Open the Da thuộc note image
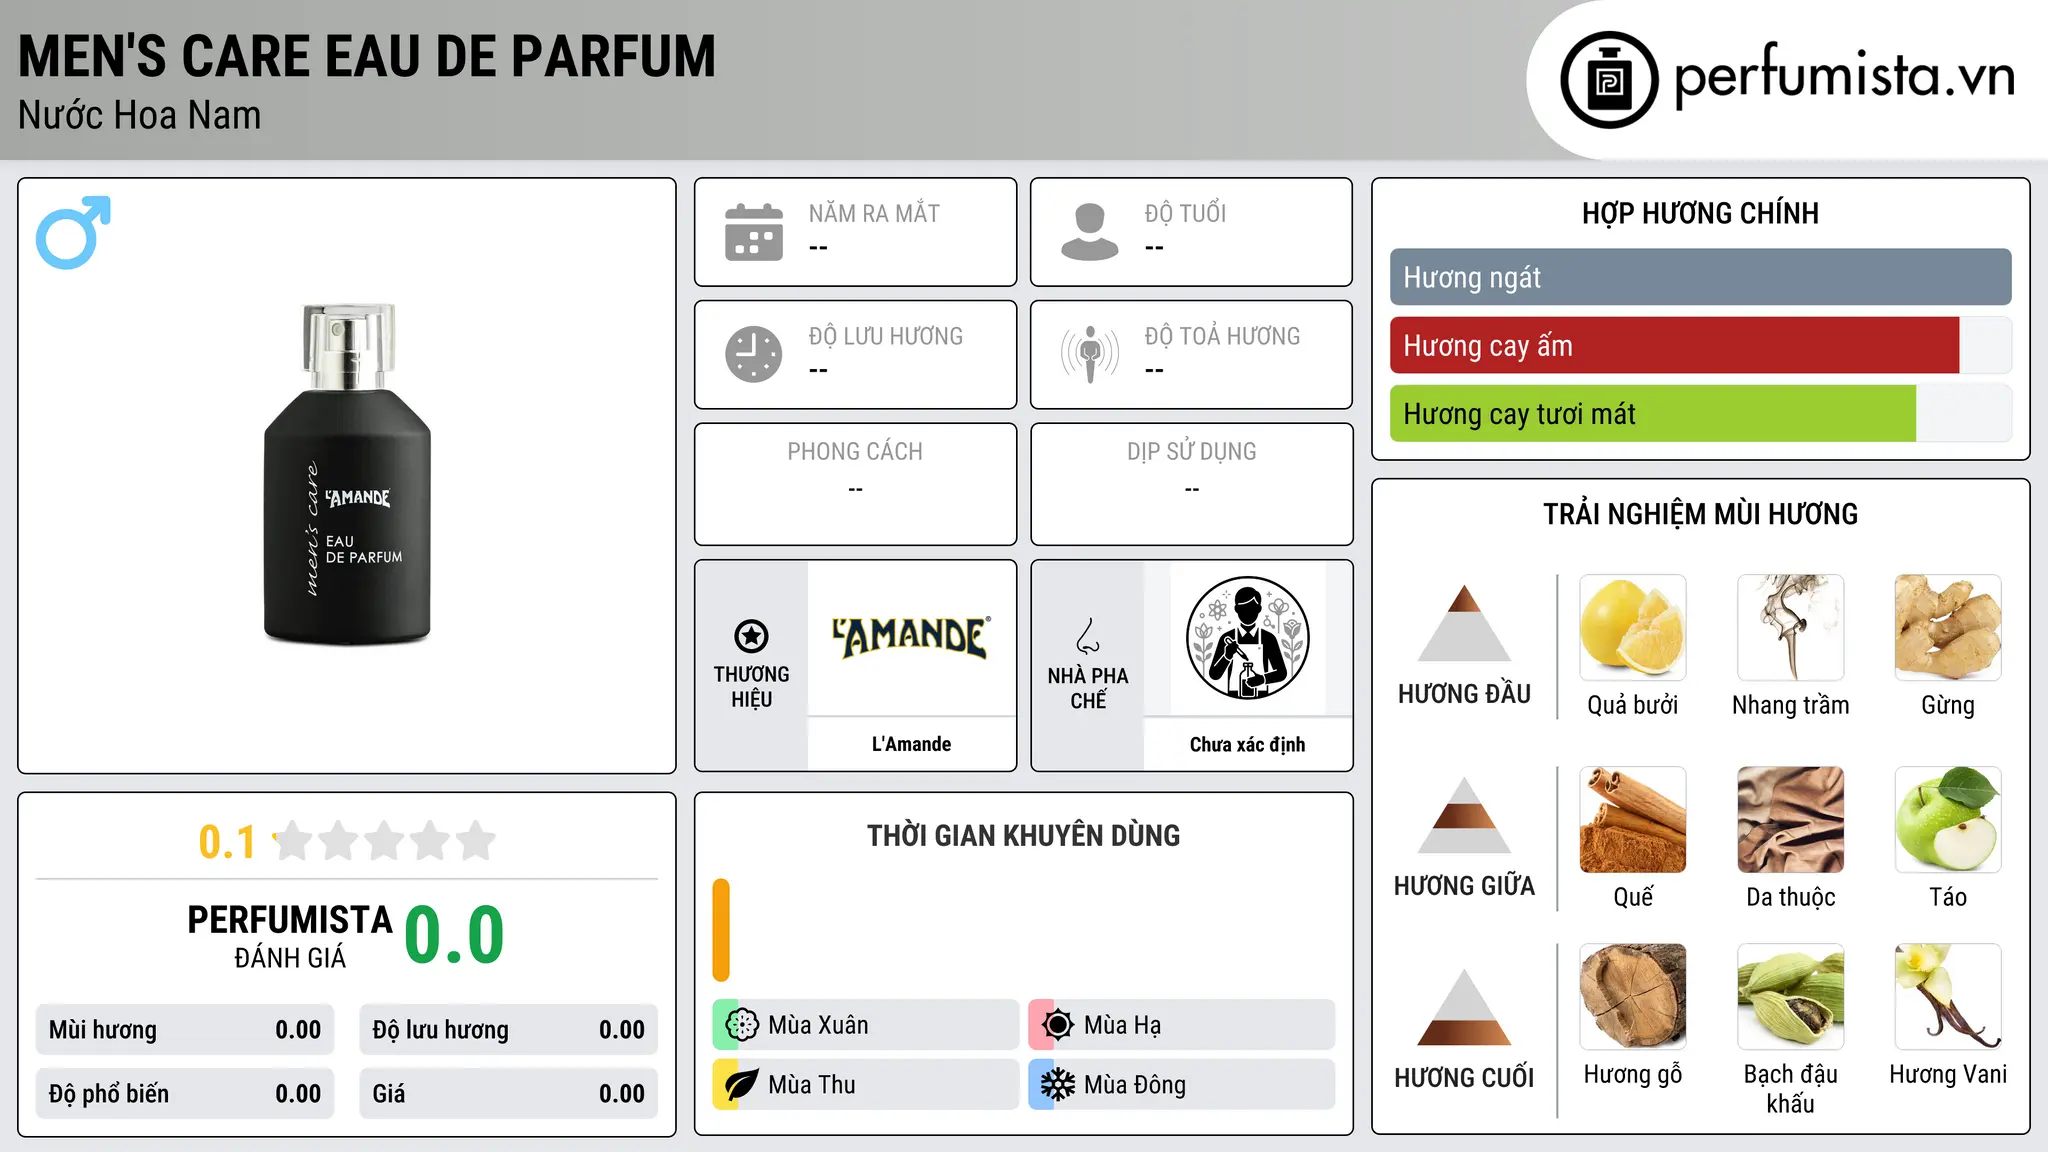Image resolution: width=2048 pixels, height=1152 pixels. [x=1791, y=820]
